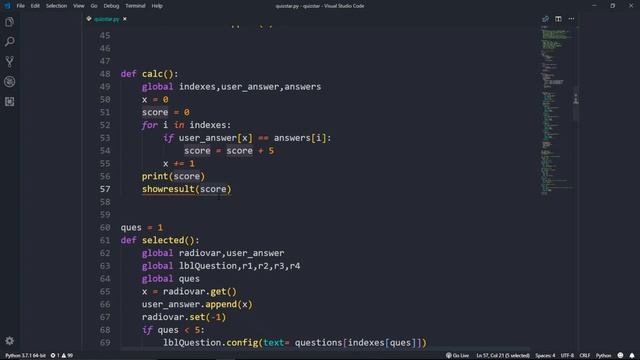Open the View menu

point(79,6)
